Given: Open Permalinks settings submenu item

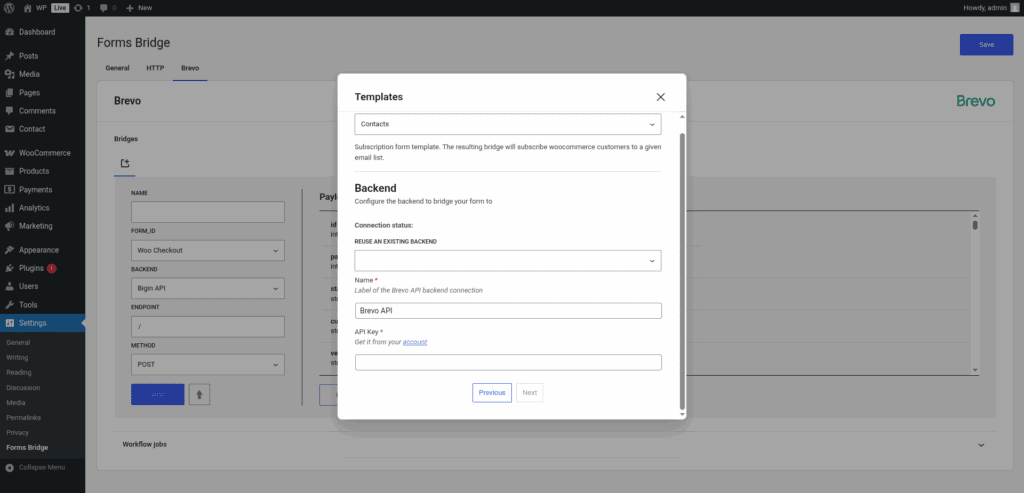Looking at the screenshot, I should click(x=22, y=417).
